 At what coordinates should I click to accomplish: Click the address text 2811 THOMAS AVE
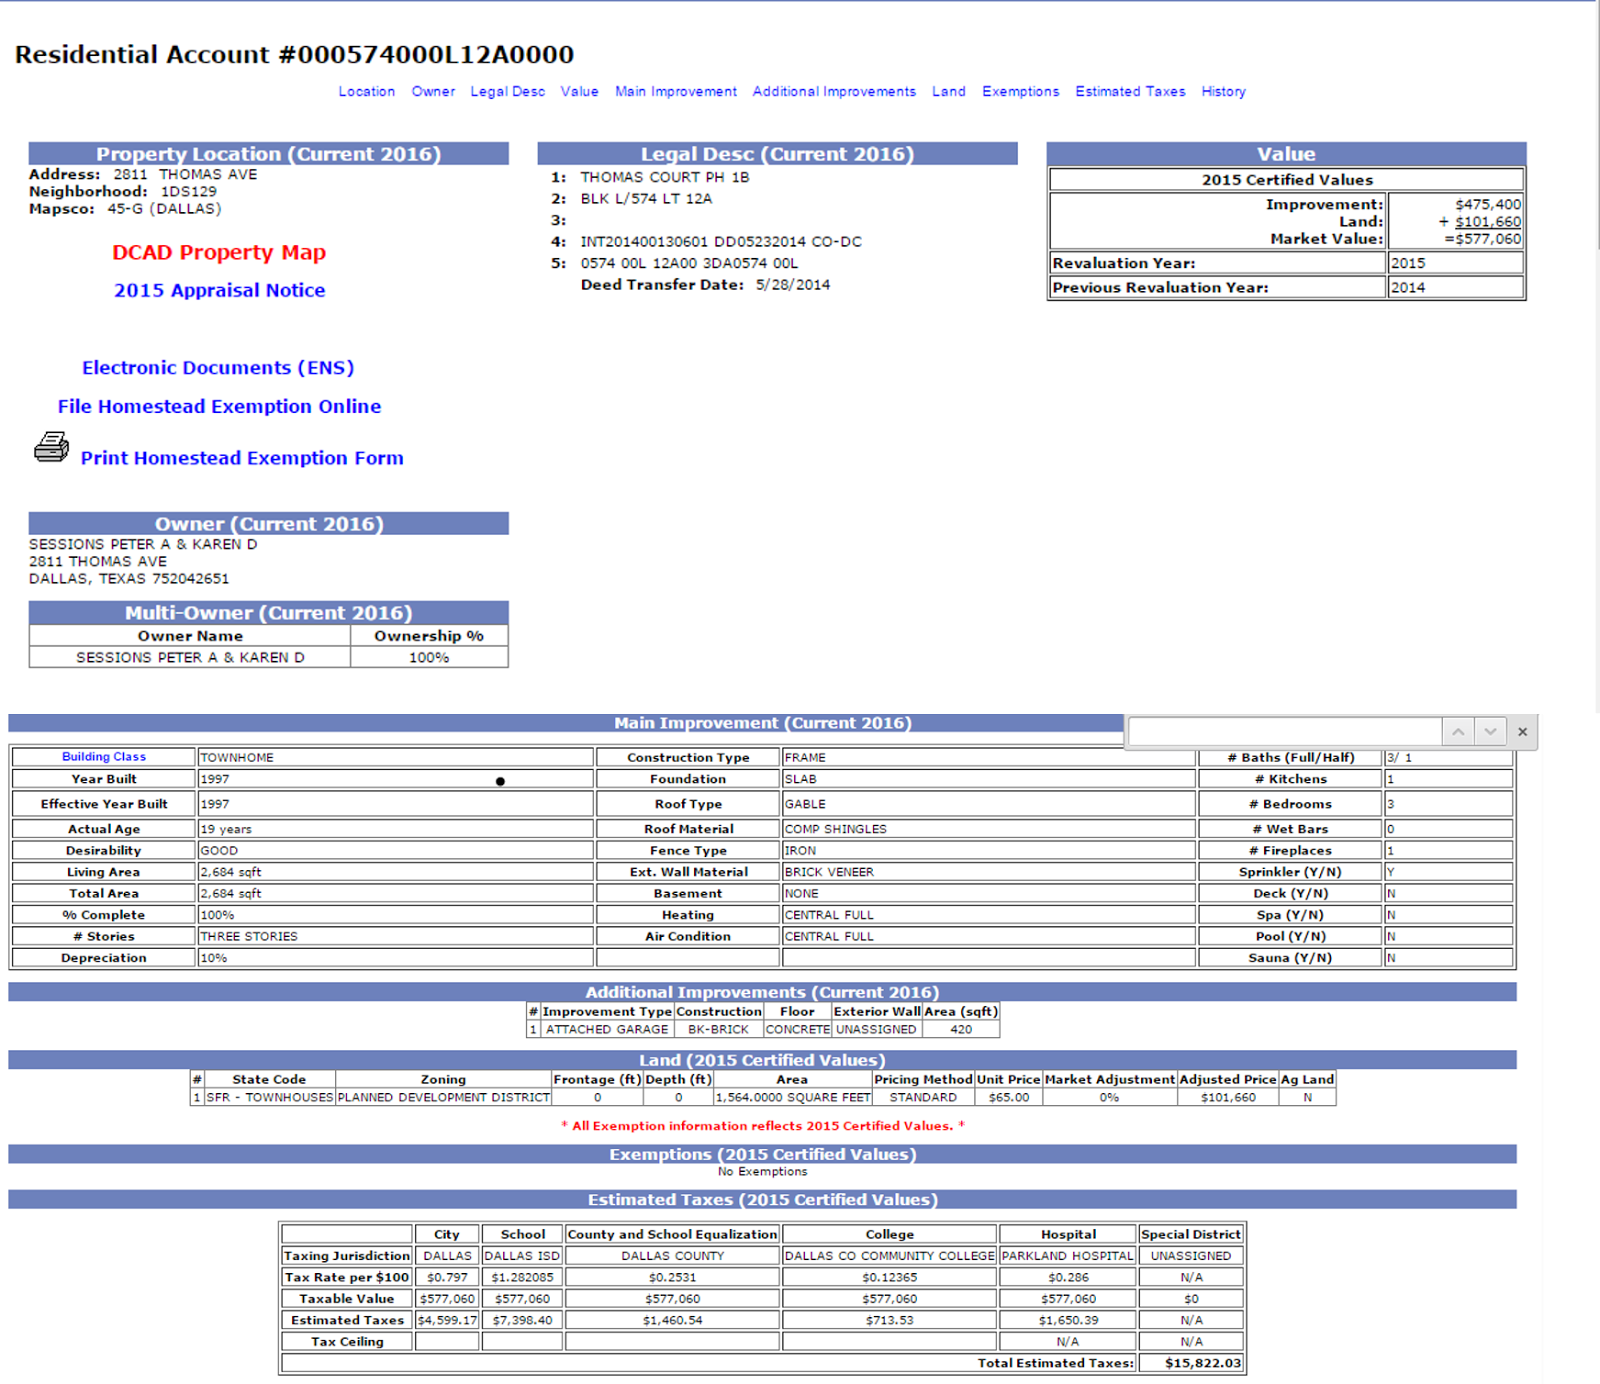(185, 174)
